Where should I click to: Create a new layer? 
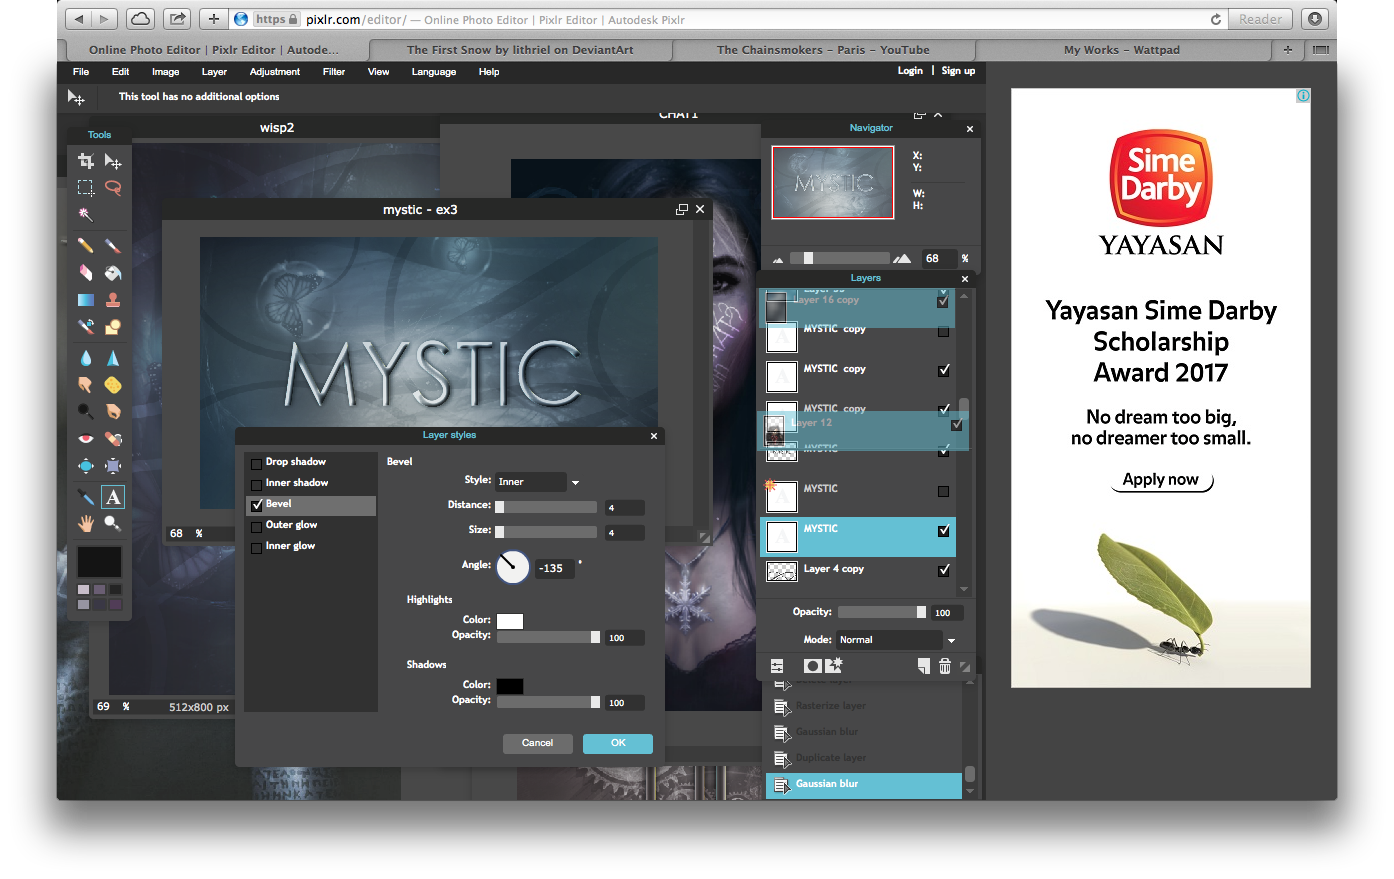(x=924, y=666)
